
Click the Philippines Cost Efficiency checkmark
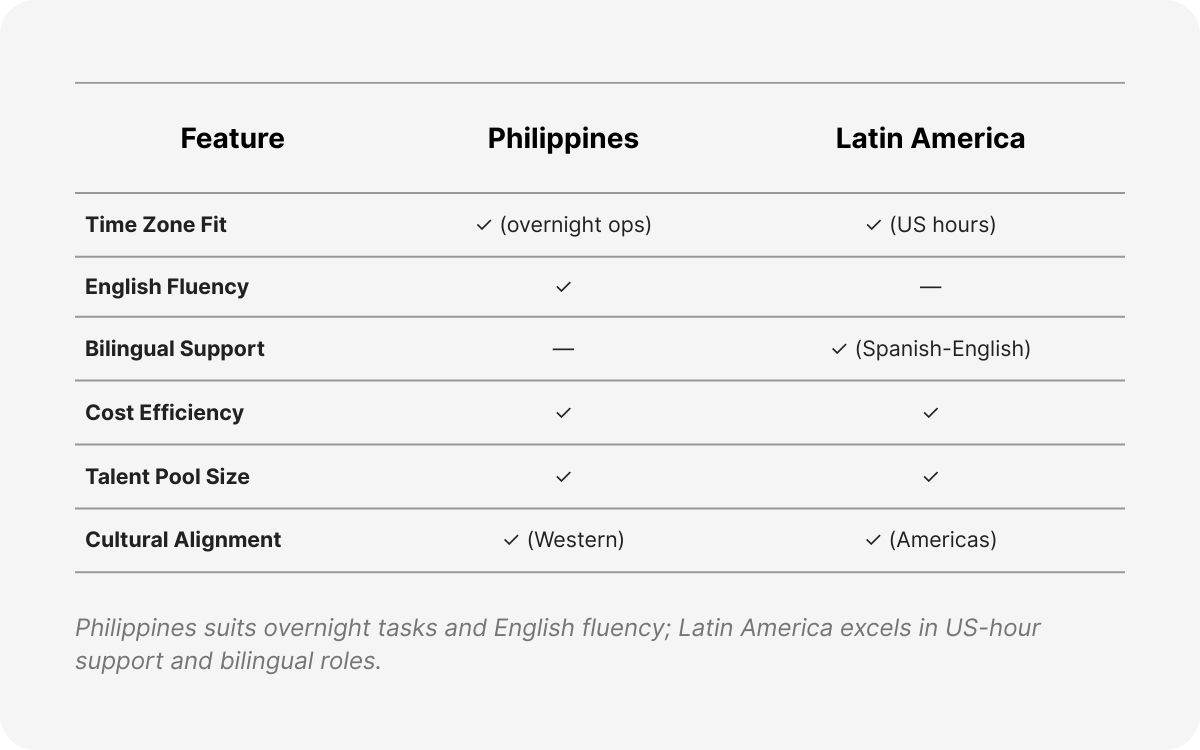pyautogui.click(x=563, y=412)
